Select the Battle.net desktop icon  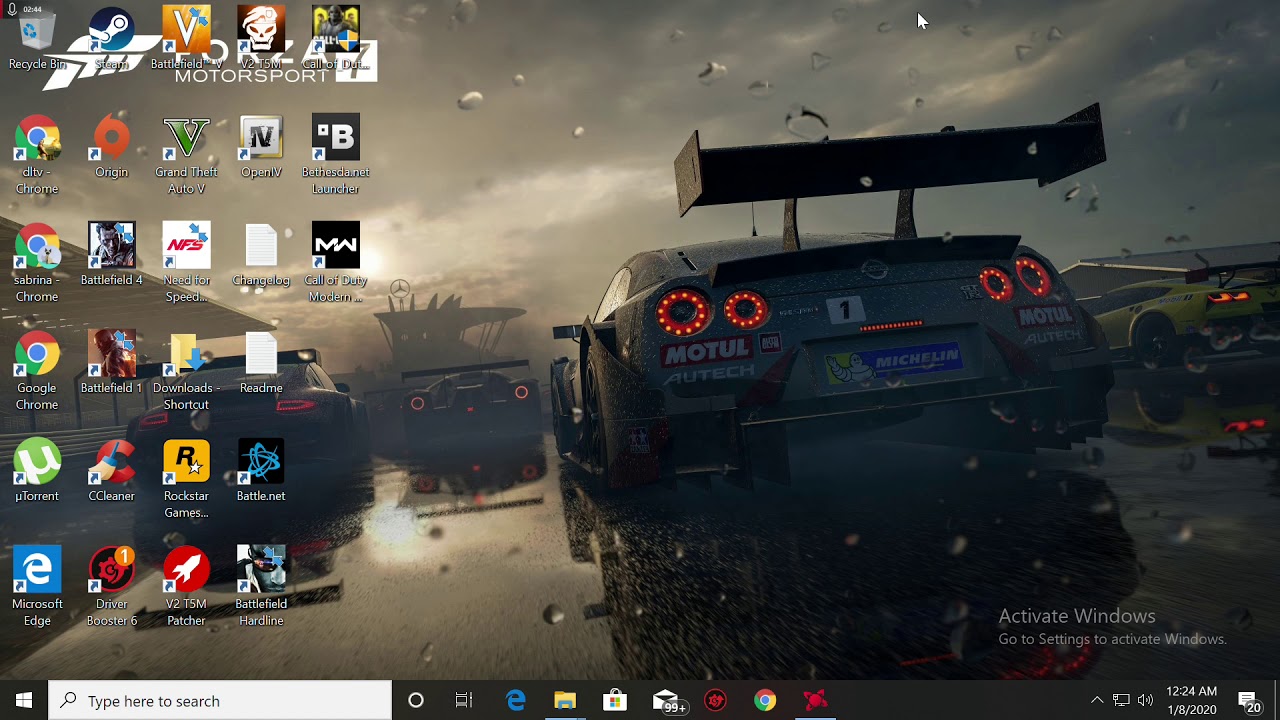tap(261, 472)
